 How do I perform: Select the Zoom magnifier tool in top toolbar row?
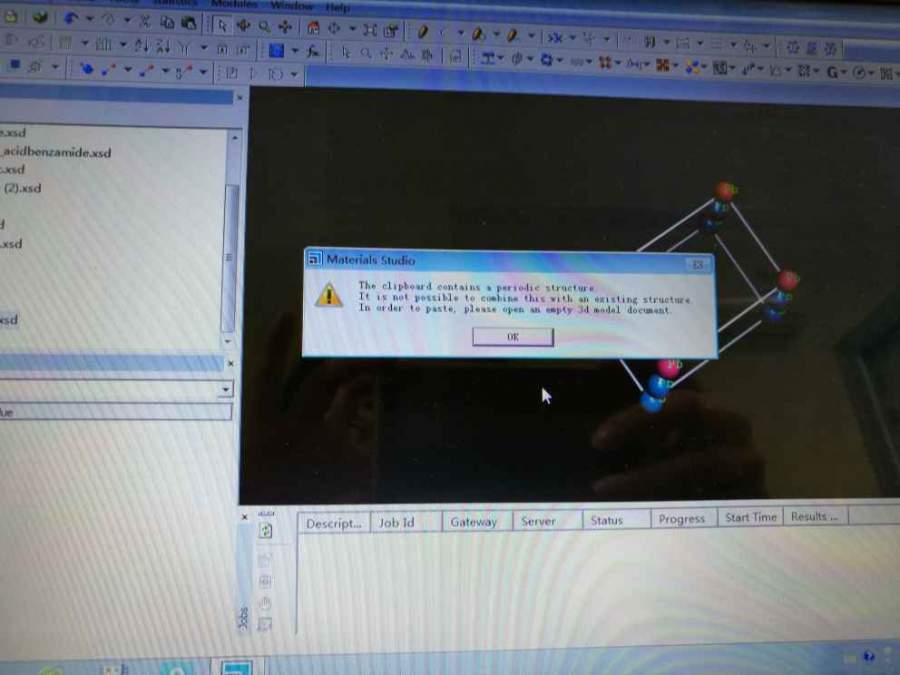coord(265,26)
